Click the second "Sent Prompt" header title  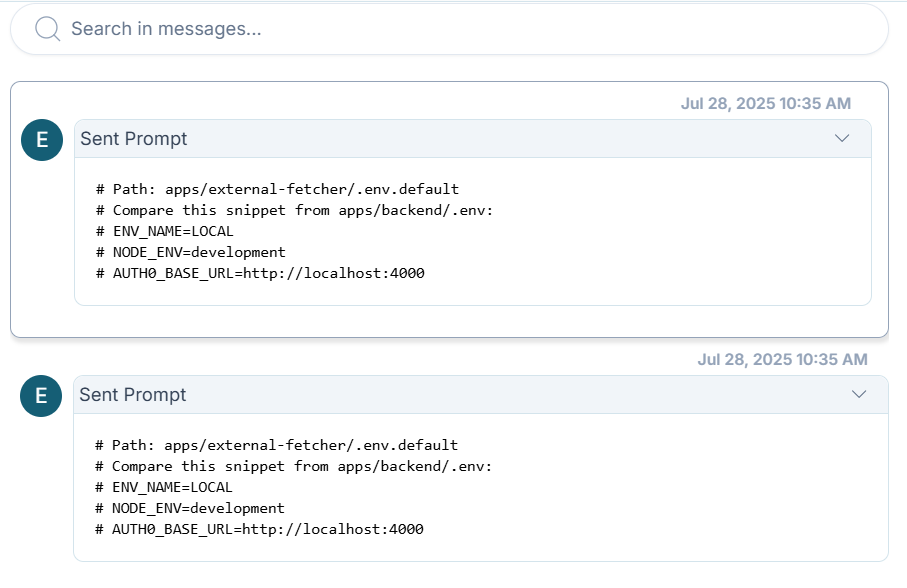point(133,395)
